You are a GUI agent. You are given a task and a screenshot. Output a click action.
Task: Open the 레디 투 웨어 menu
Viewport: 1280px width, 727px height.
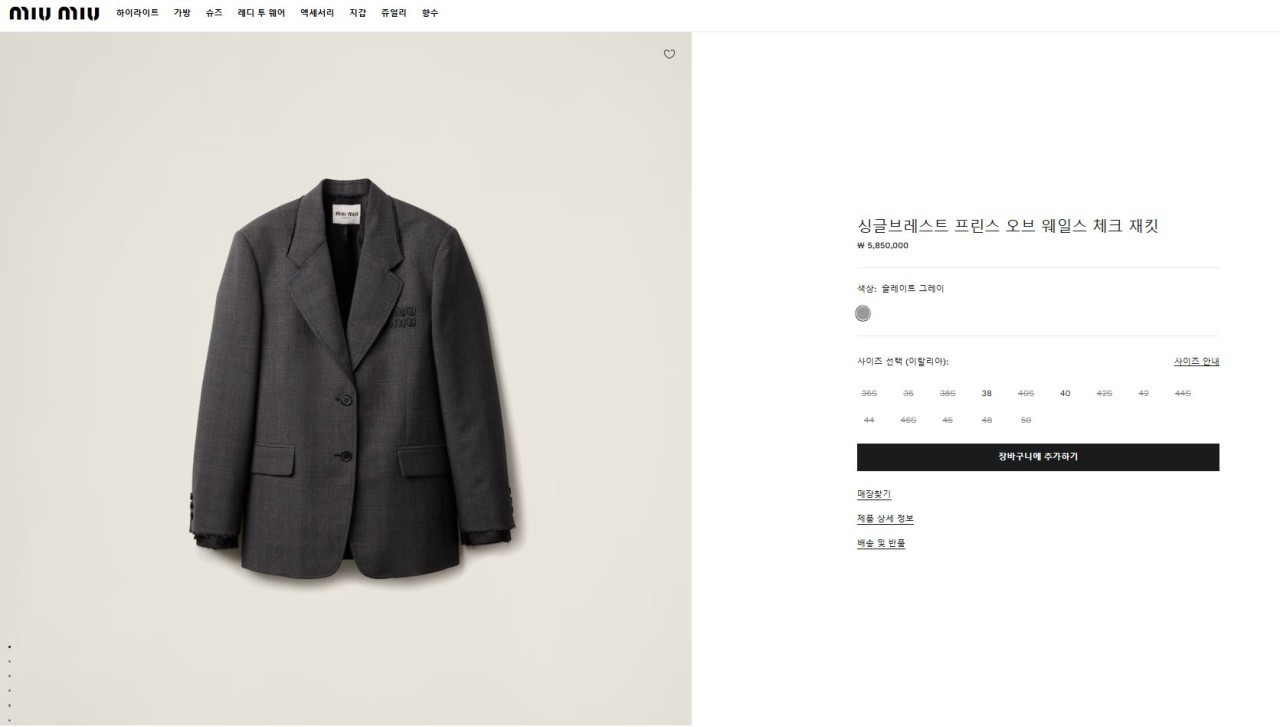(261, 13)
